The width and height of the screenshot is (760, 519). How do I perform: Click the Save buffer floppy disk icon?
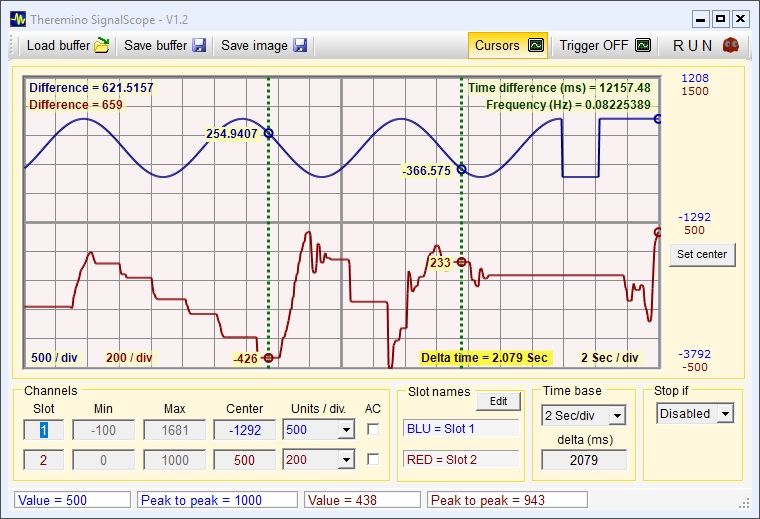199,45
